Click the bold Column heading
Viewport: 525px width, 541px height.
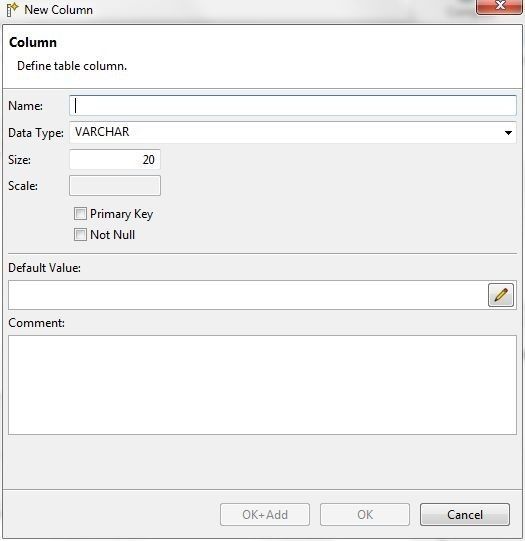pos(33,42)
